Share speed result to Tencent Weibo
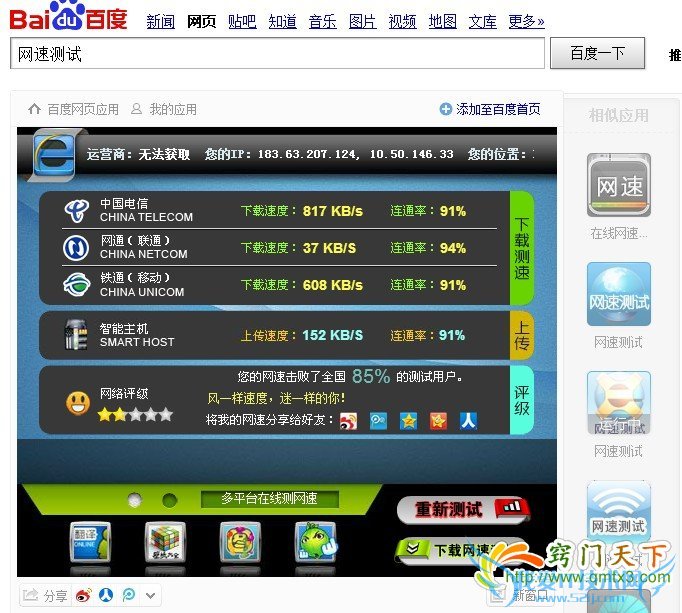This screenshot has height=613, width=682. 378,421
